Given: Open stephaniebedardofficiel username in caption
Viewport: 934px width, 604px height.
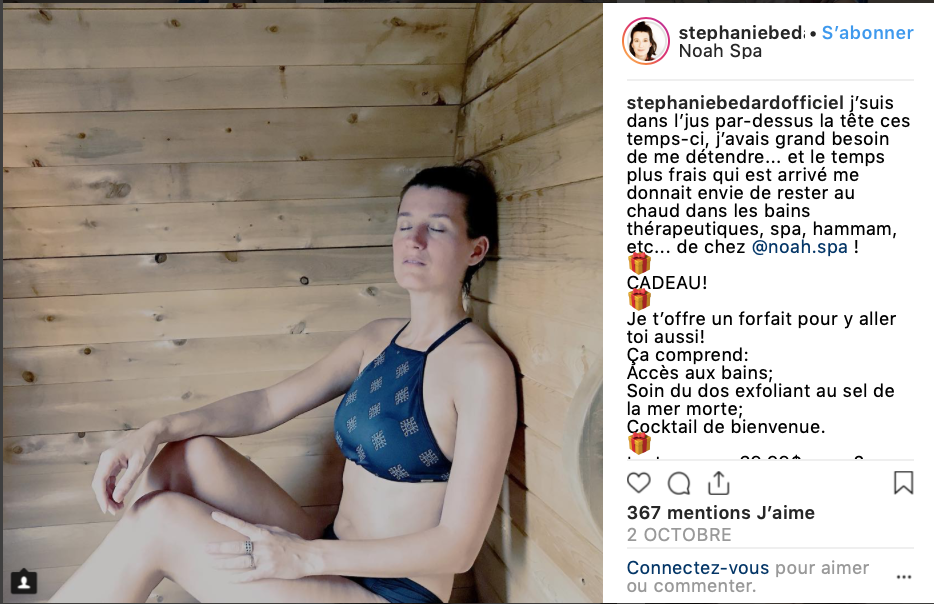Looking at the screenshot, I should (x=735, y=102).
